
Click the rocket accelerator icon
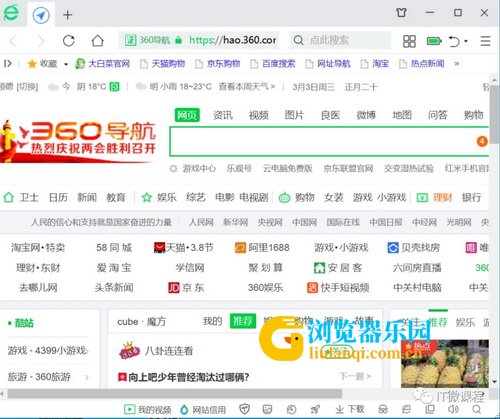(315, 409)
